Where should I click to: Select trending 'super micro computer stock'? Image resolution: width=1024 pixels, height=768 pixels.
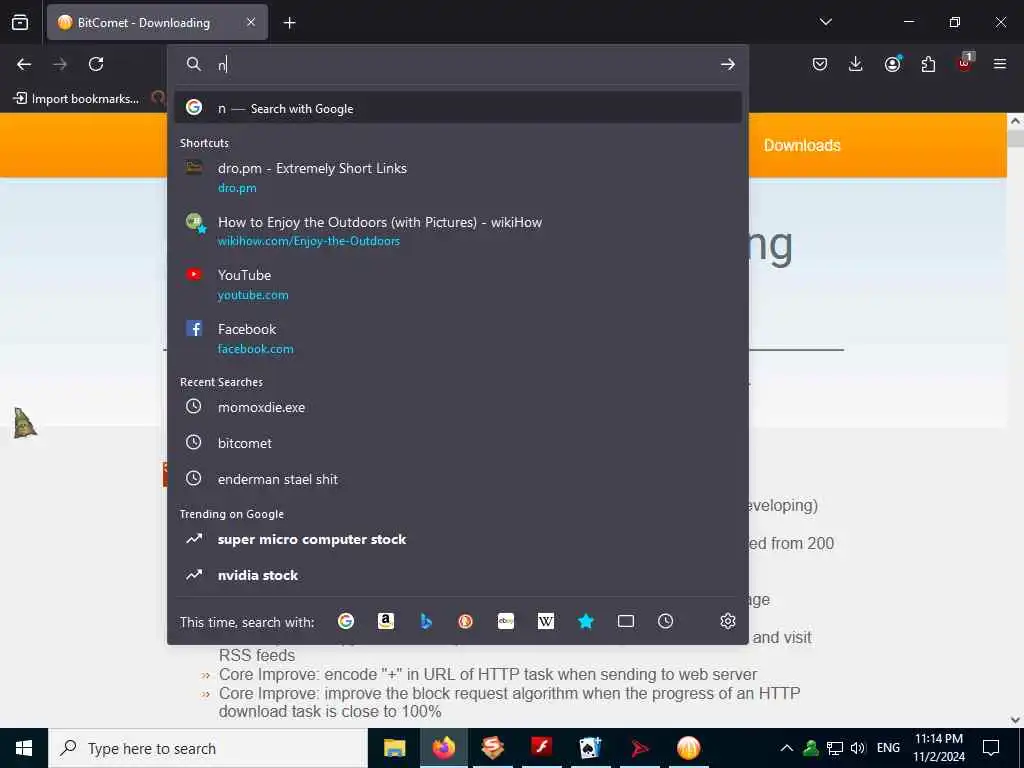pyautogui.click(x=457, y=539)
